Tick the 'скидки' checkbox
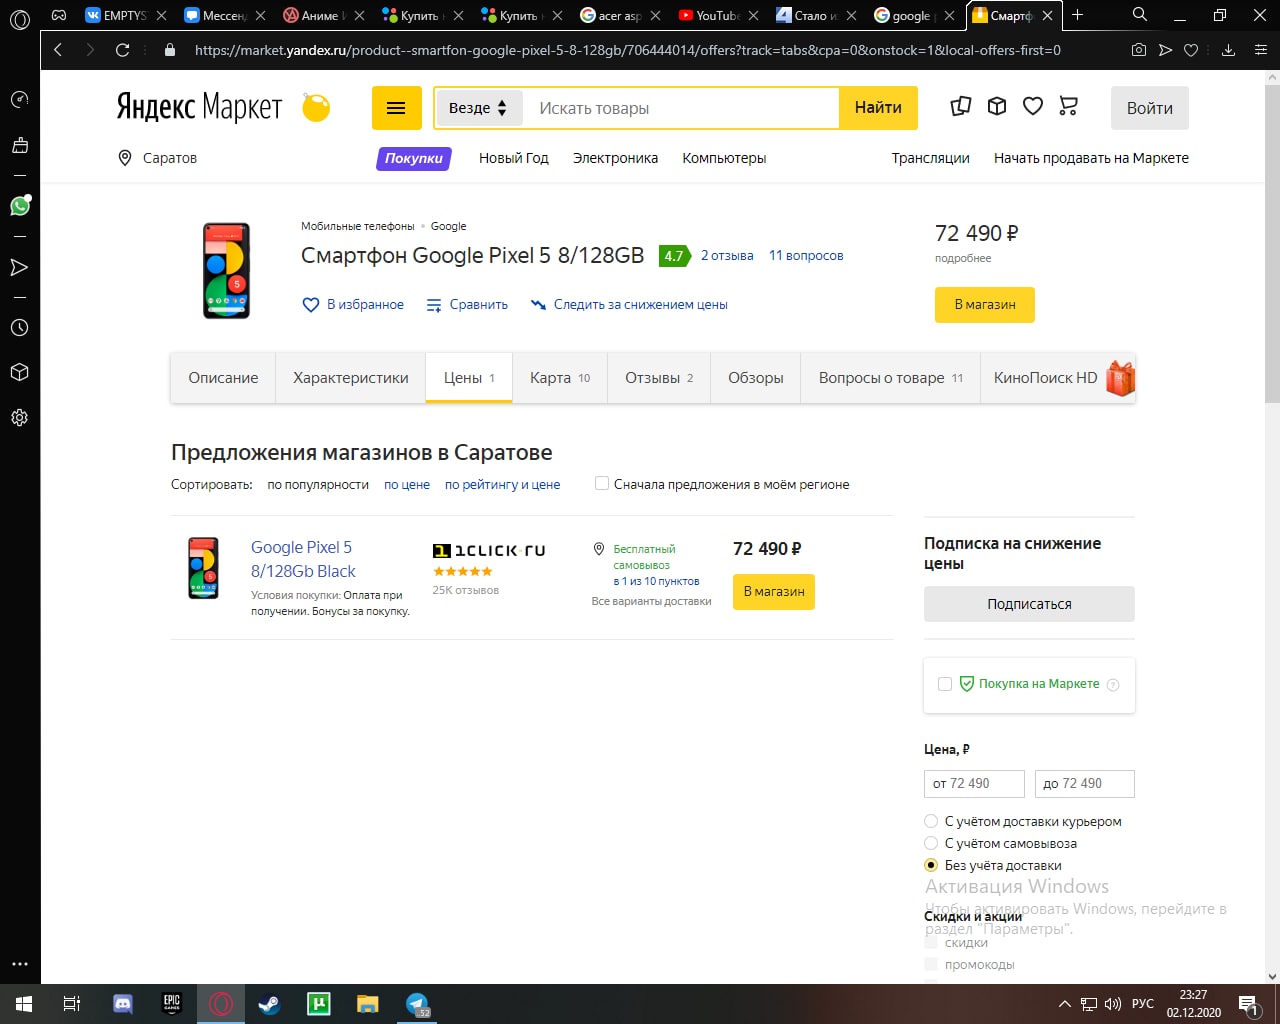The height and width of the screenshot is (1024, 1280). [x=931, y=942]
